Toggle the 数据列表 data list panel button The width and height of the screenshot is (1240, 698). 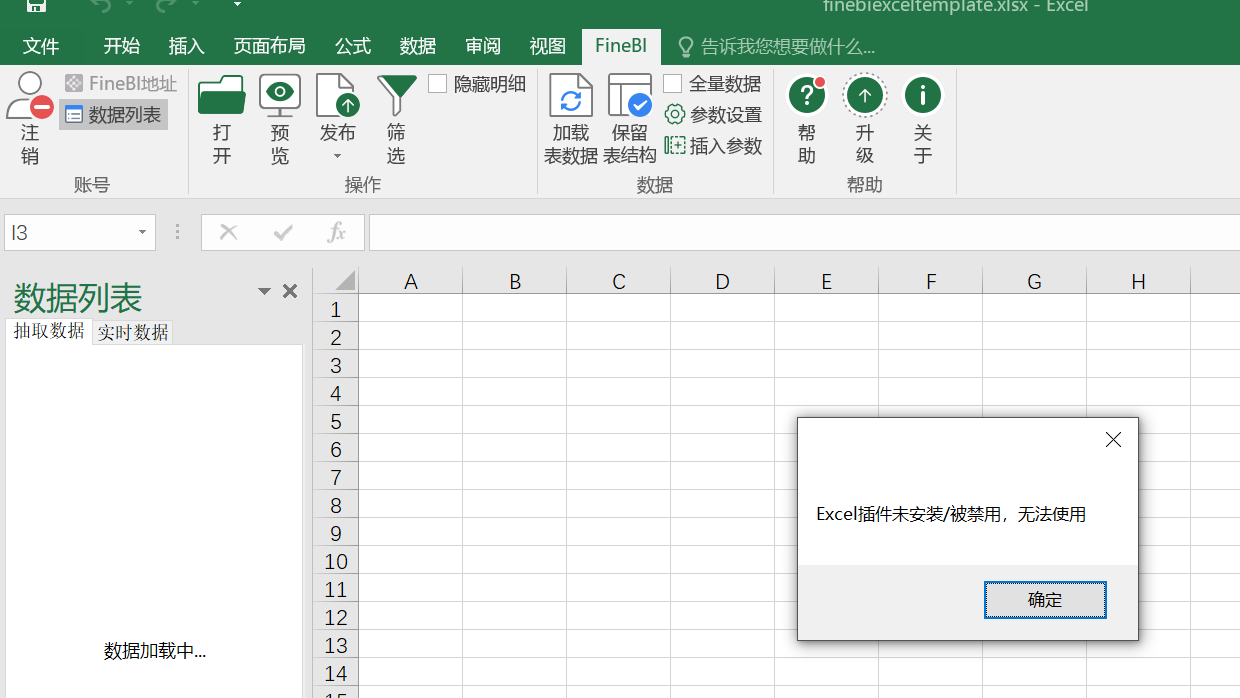pyautogui.click(x=113, y=115)
